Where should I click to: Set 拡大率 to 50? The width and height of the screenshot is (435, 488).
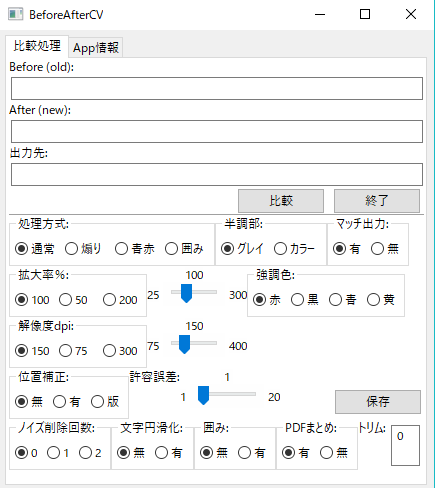click(73, 300)
